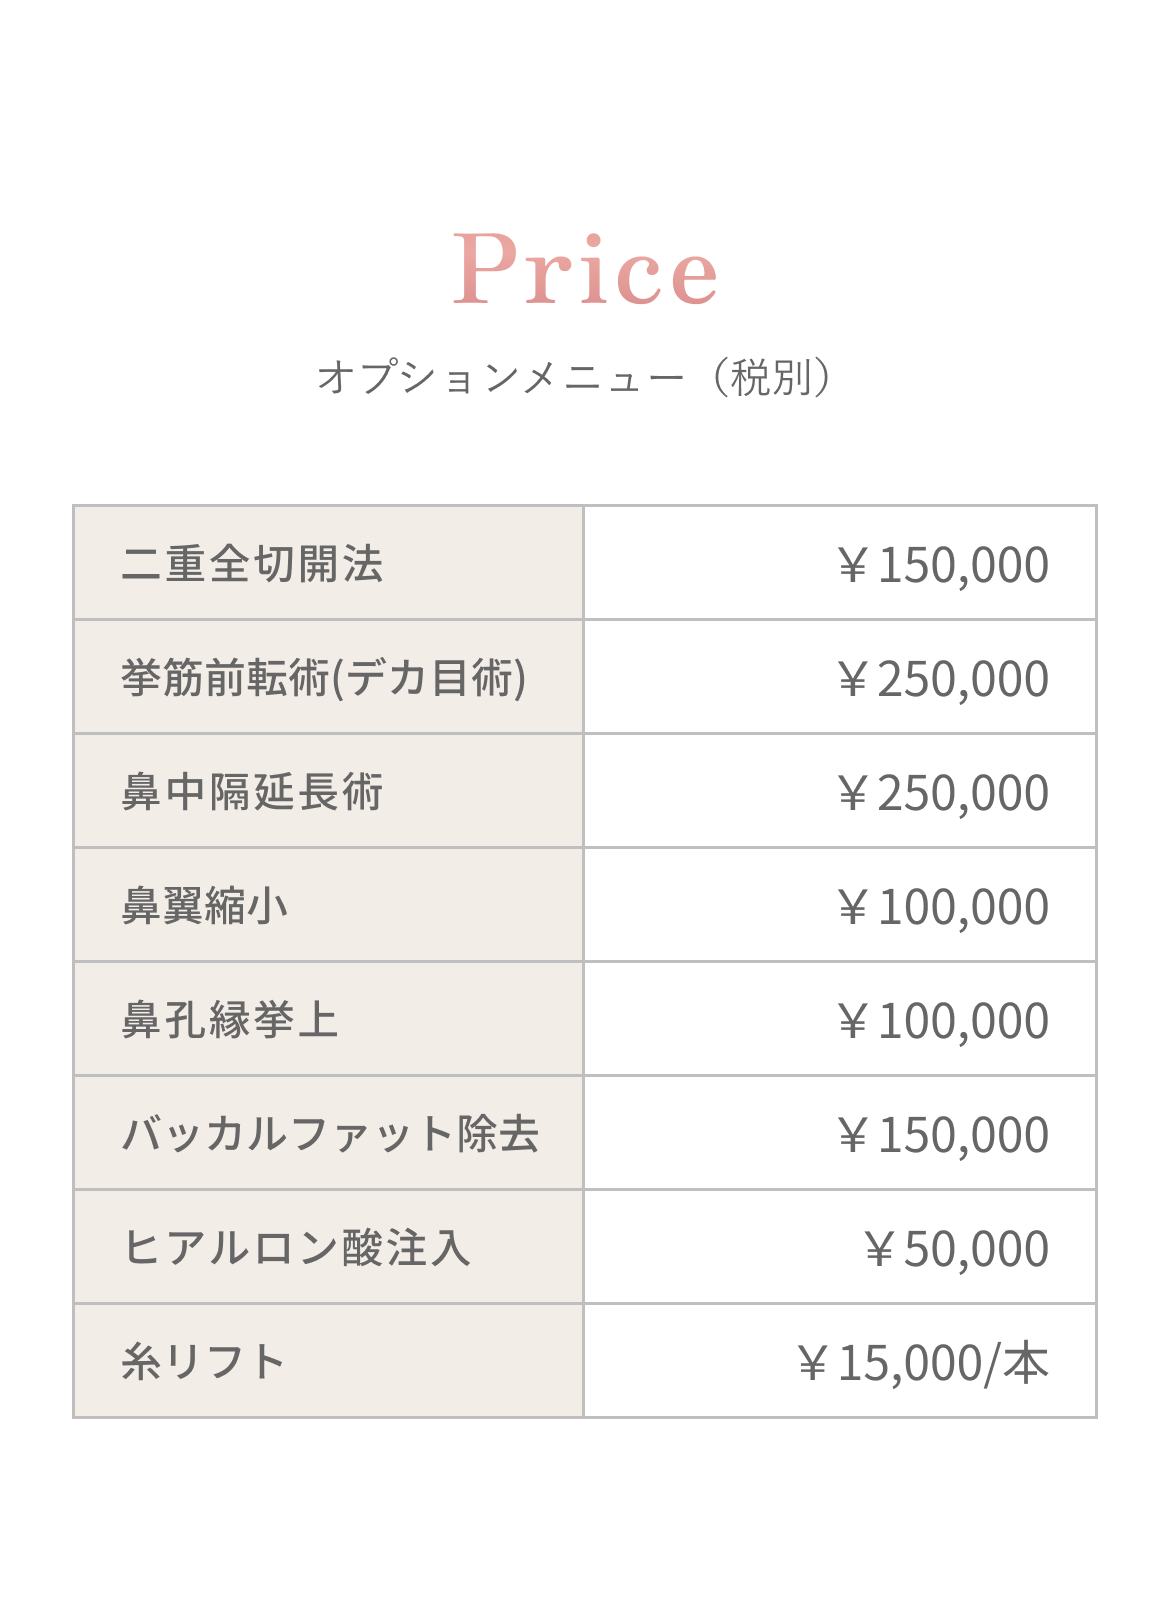Click the price for 挙筋前転術
Viewport: 1170px width, 1611px height.
(942, 679)
